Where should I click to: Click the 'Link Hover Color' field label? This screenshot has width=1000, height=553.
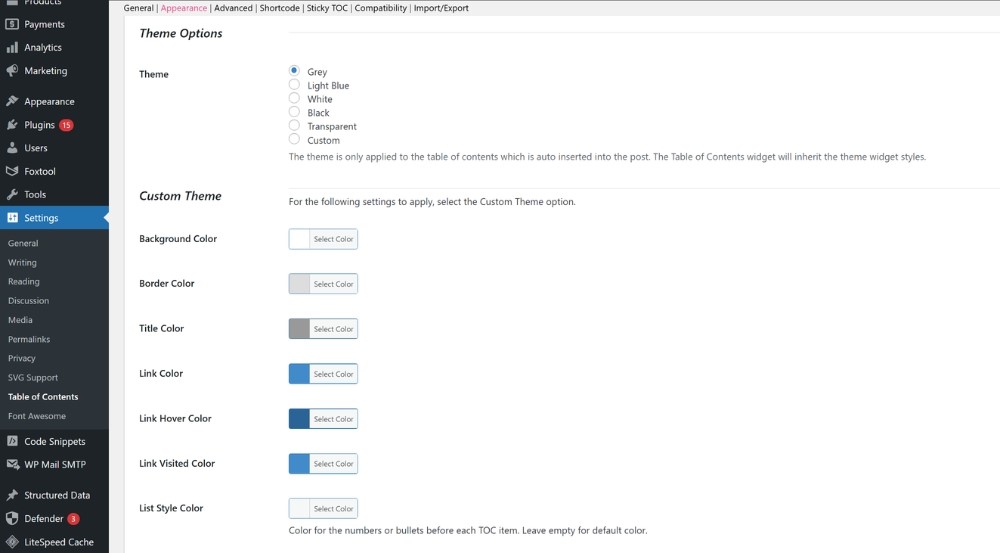[175, 418]
